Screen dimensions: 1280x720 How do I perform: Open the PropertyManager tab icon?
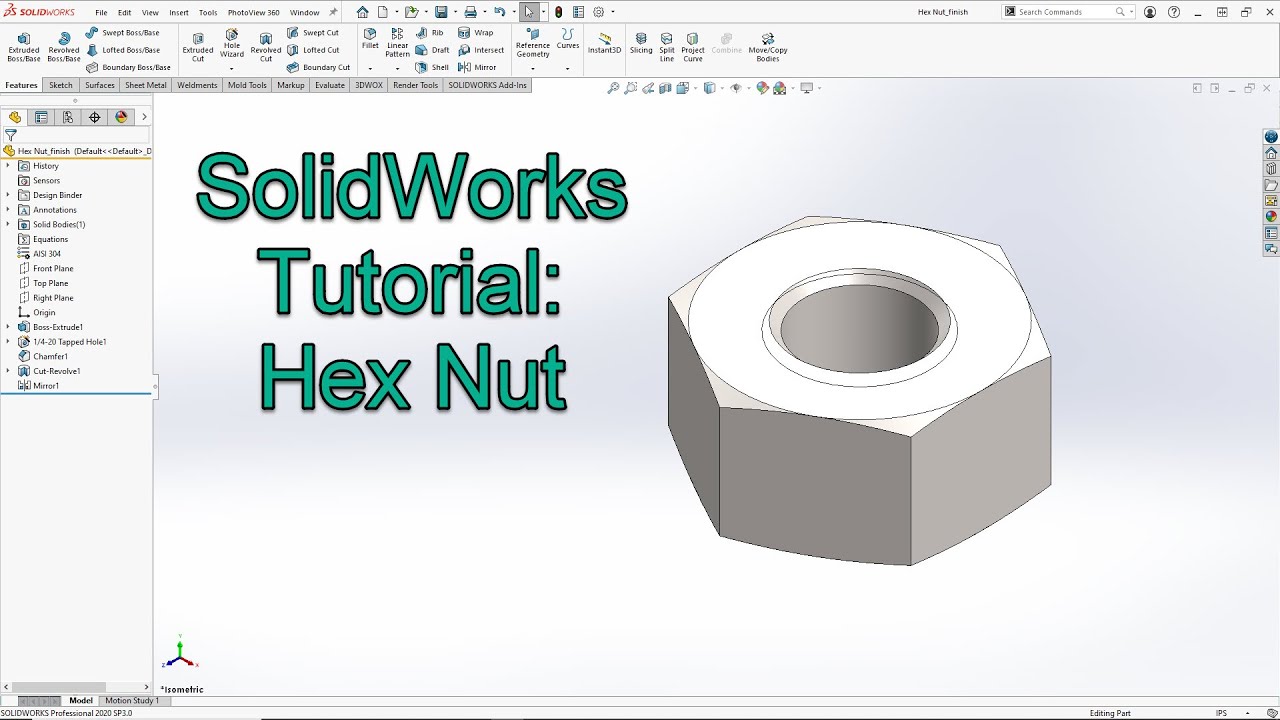[x=41, y=117]
